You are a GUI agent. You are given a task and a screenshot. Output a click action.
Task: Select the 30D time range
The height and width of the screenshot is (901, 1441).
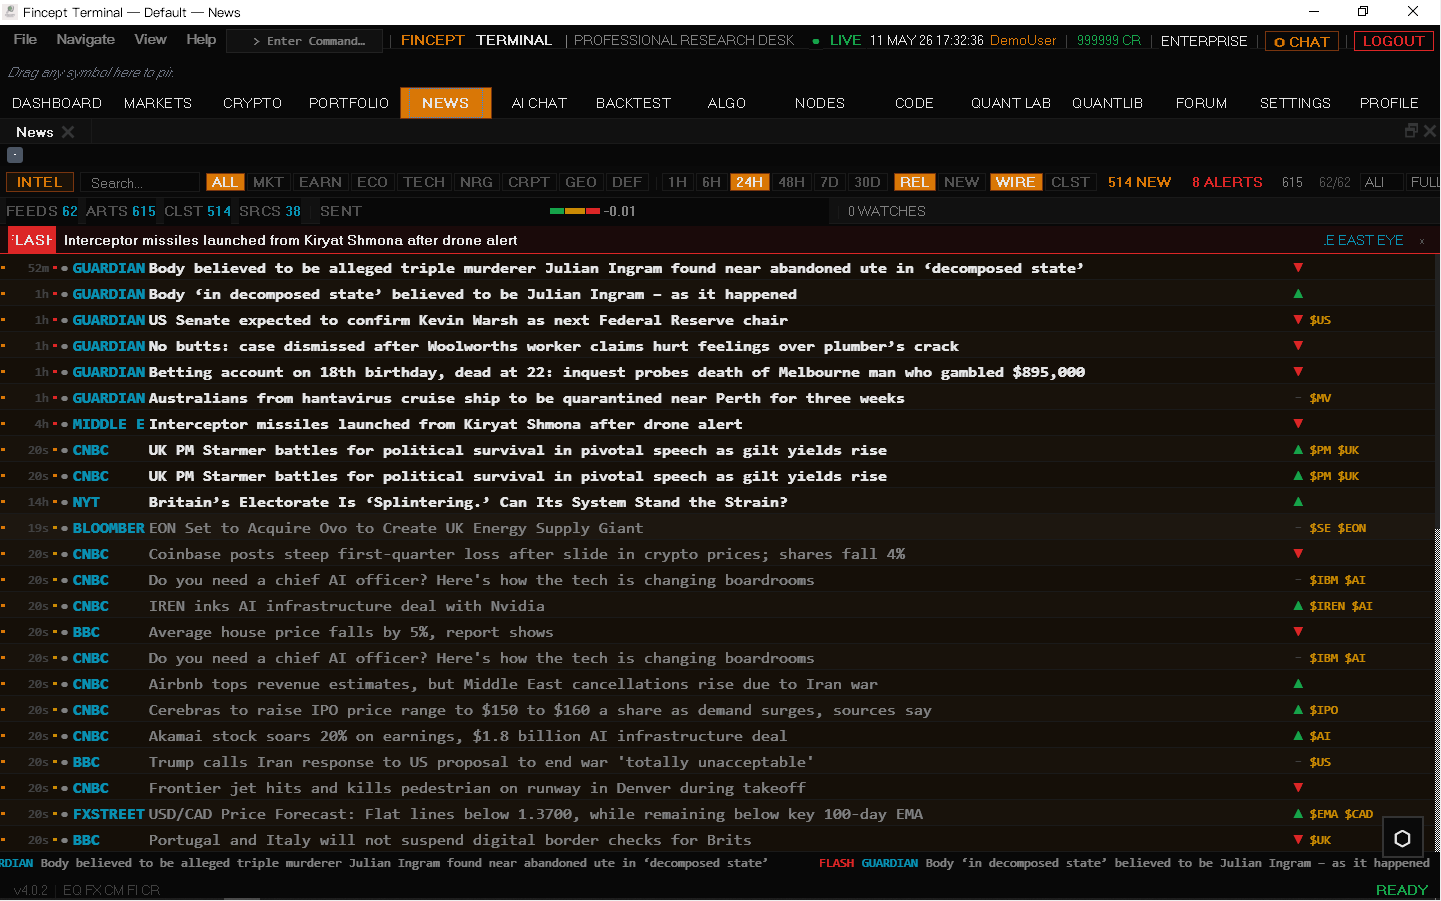867,182
